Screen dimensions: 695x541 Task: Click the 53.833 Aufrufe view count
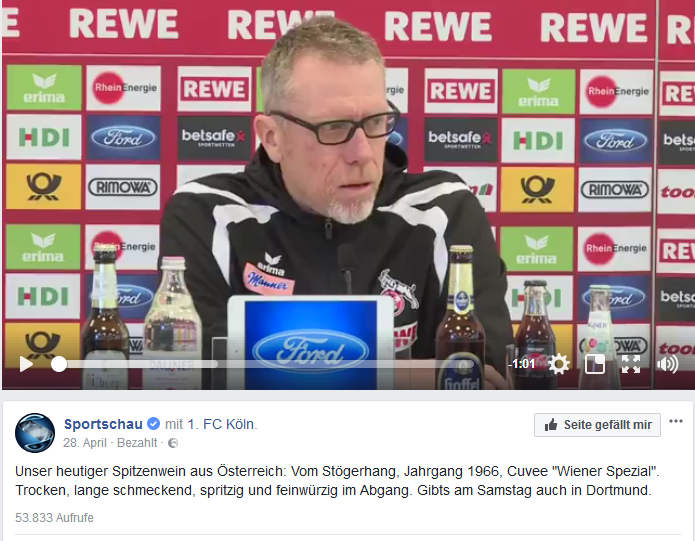coord(54,518)
